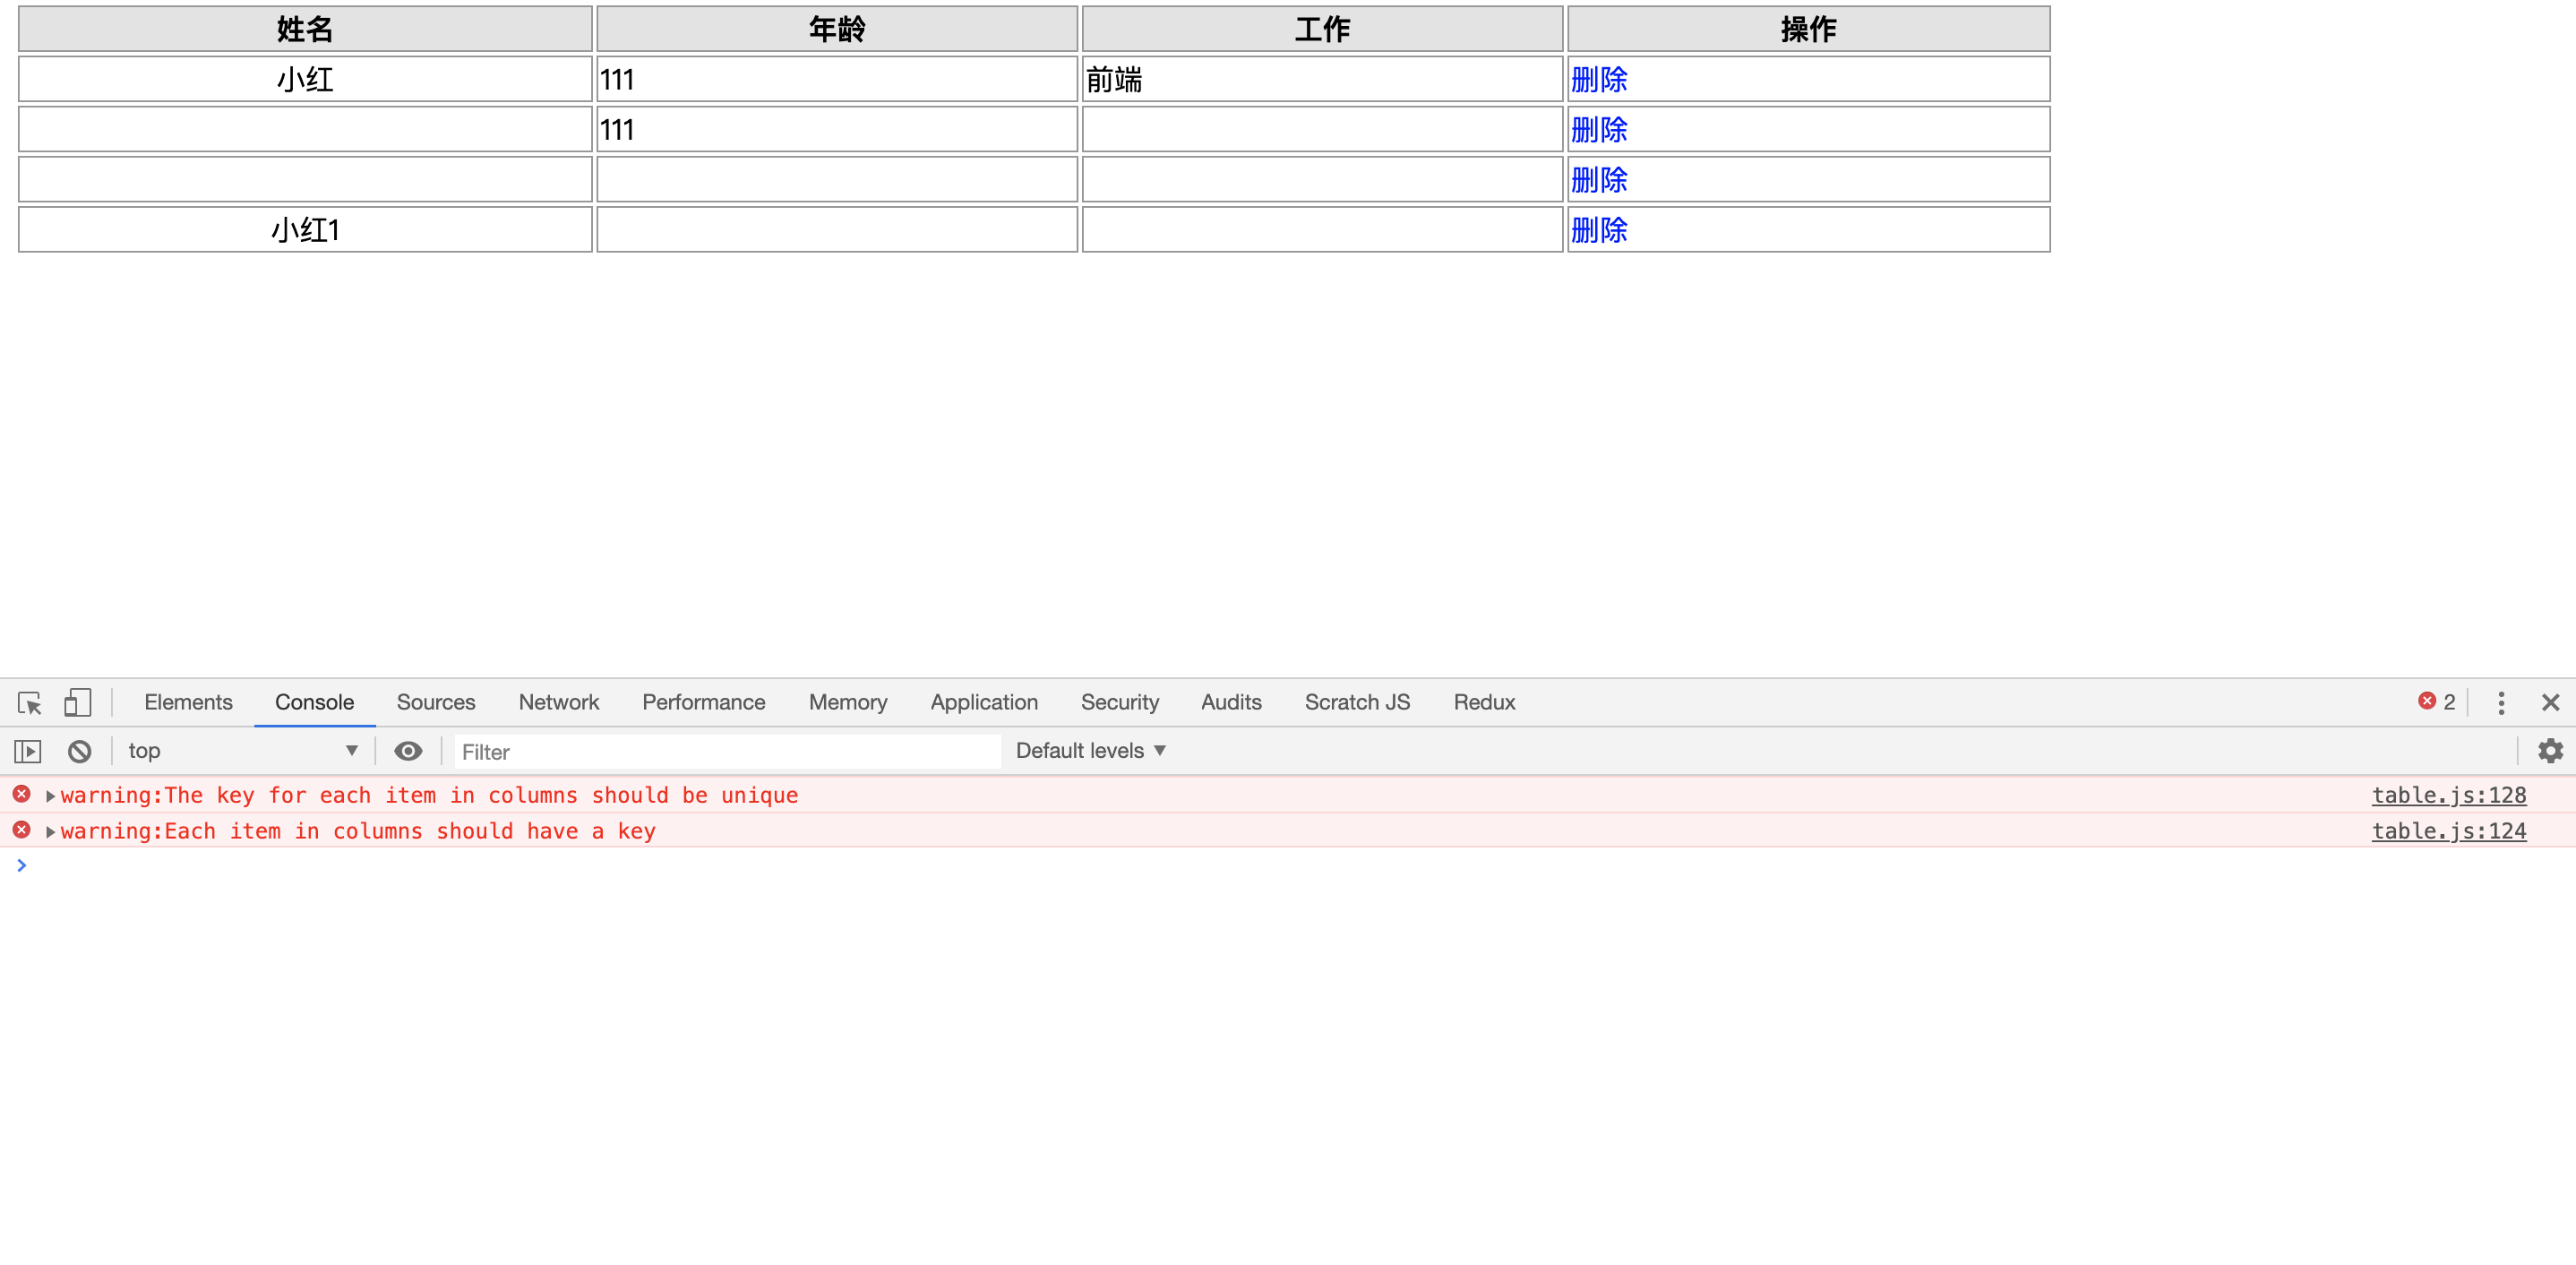Switch to the Elements tab

188,703
